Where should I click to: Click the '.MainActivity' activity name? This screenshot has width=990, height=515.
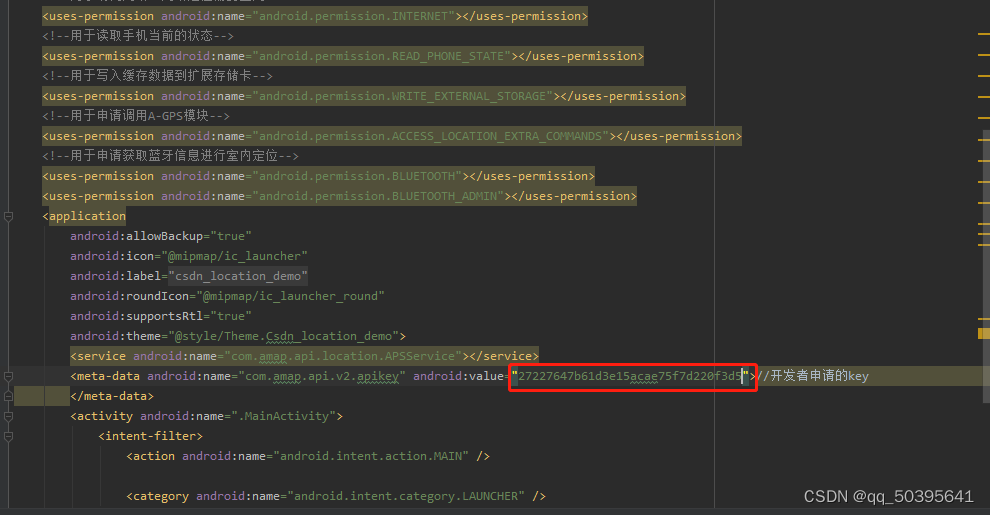(x=283, y=417)
